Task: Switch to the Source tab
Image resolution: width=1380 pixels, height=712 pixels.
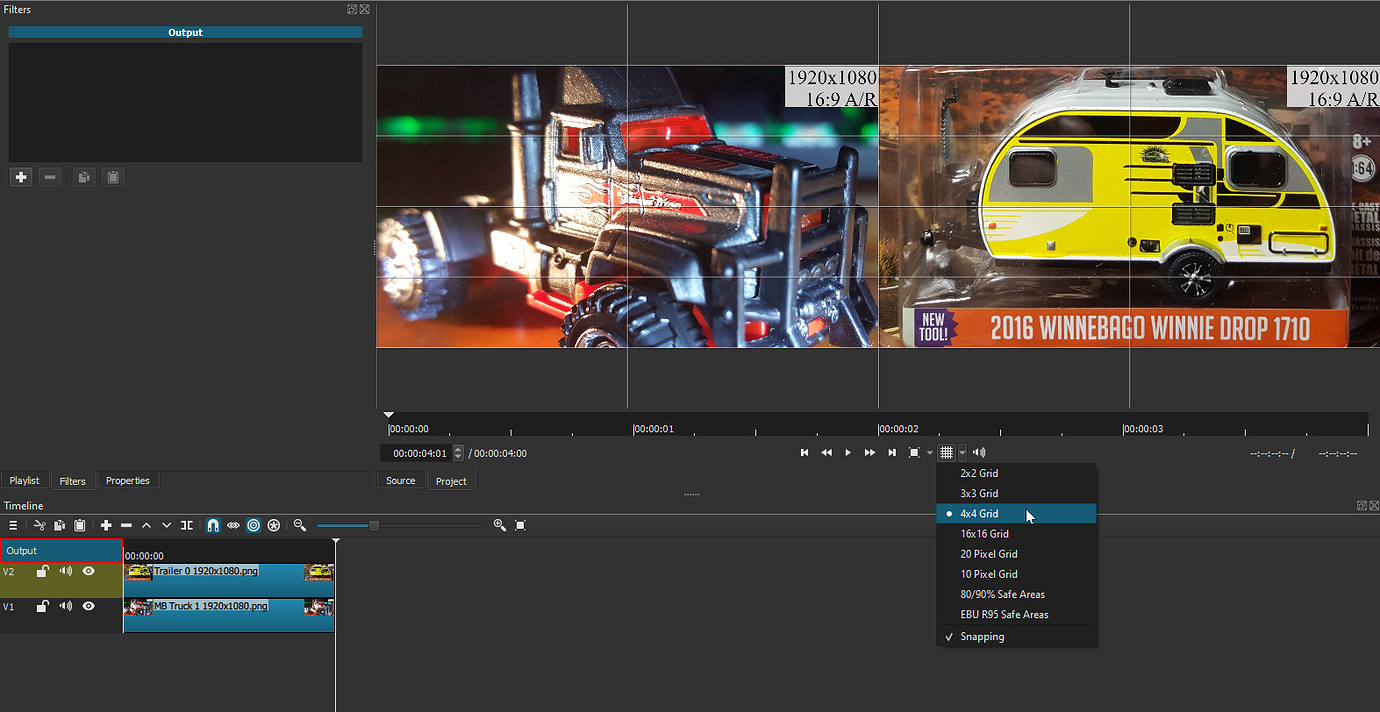Action: point(400,480)
